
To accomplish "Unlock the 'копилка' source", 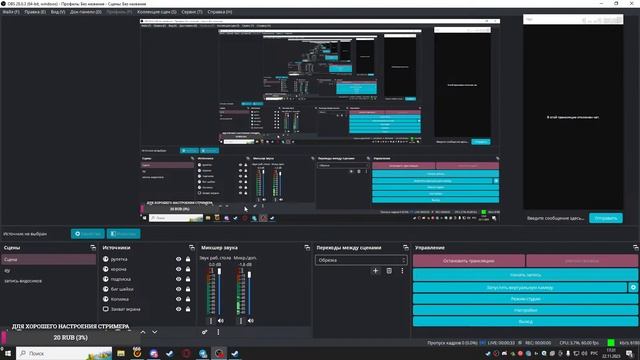I will (188, 299).
